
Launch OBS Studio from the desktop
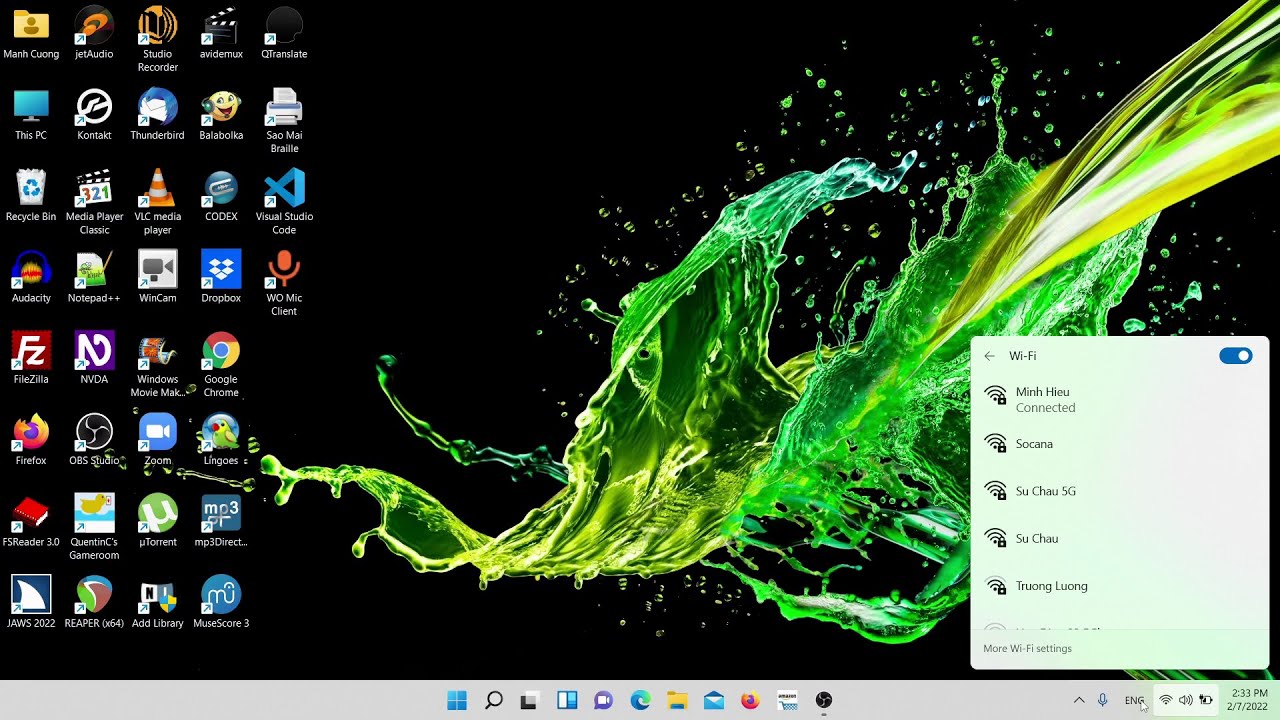pyautogui.click(x=94, y=441)
